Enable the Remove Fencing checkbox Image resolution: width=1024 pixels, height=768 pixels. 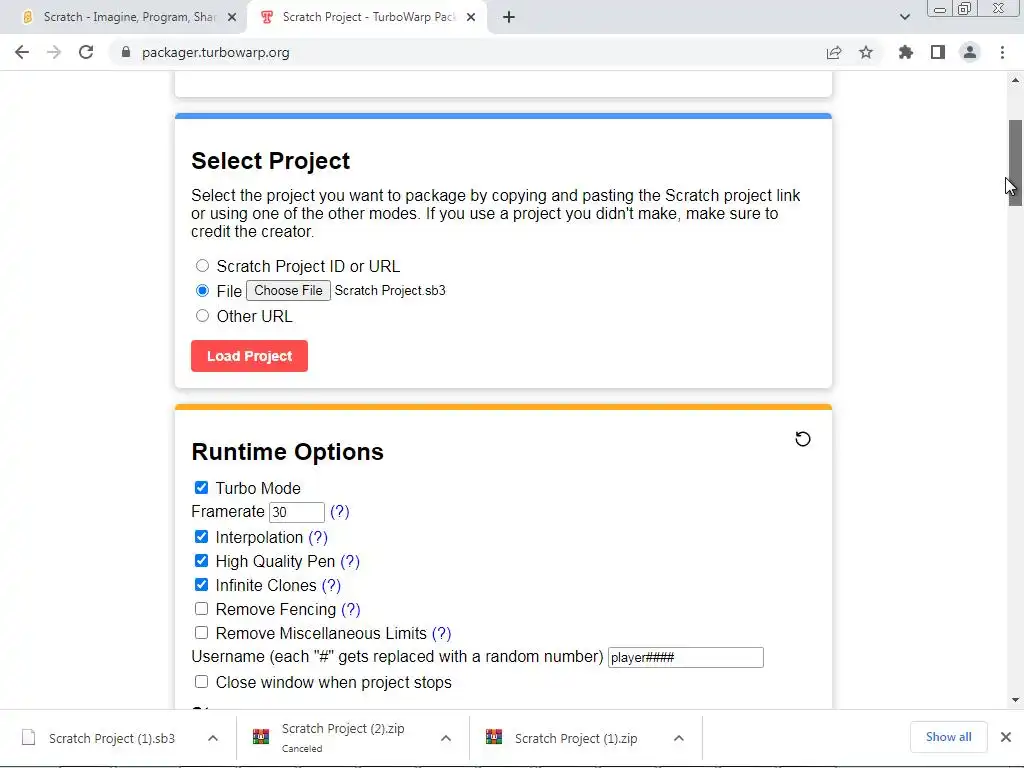point(201,609)
